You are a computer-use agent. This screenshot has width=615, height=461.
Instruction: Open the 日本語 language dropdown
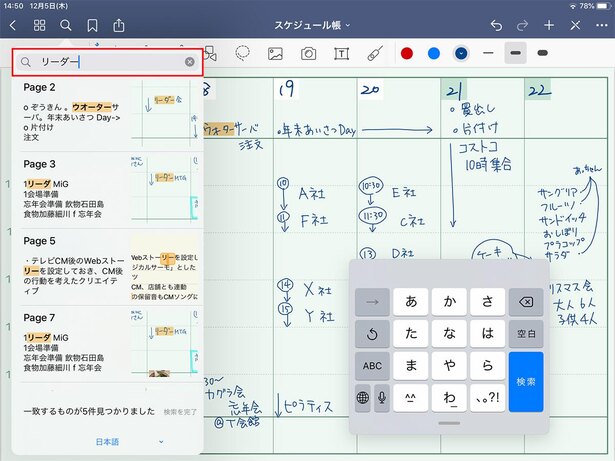(x=129, y=442)
